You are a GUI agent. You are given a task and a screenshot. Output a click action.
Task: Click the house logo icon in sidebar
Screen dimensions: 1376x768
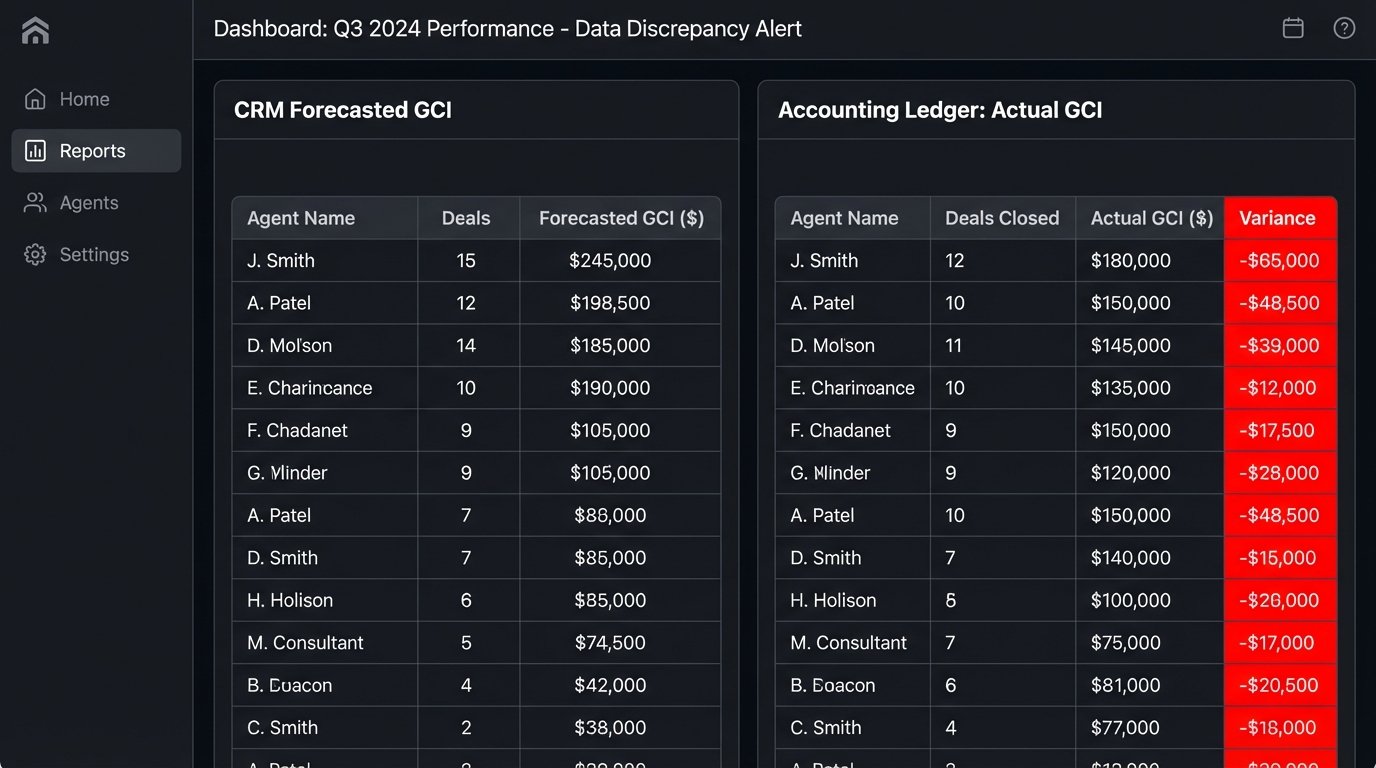(35, 30)
